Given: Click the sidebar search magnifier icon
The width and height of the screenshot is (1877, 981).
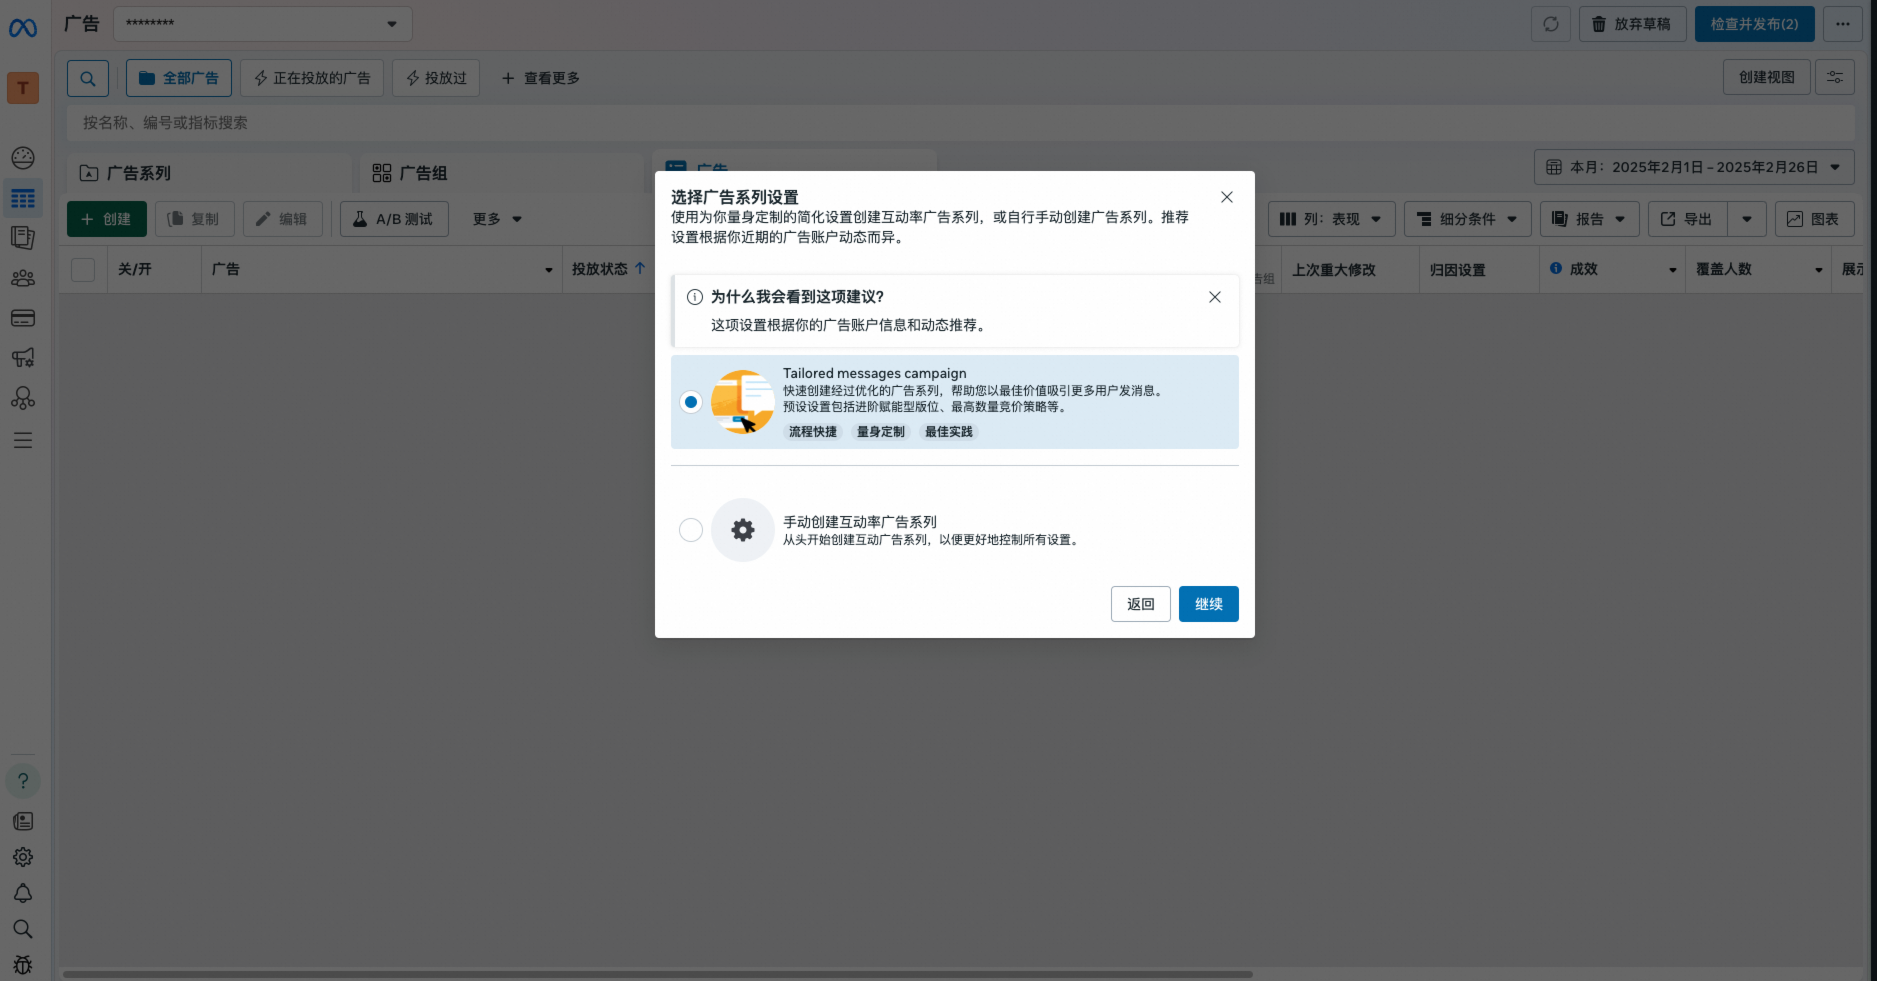Looking at the screenshot, I should (23, 929).
